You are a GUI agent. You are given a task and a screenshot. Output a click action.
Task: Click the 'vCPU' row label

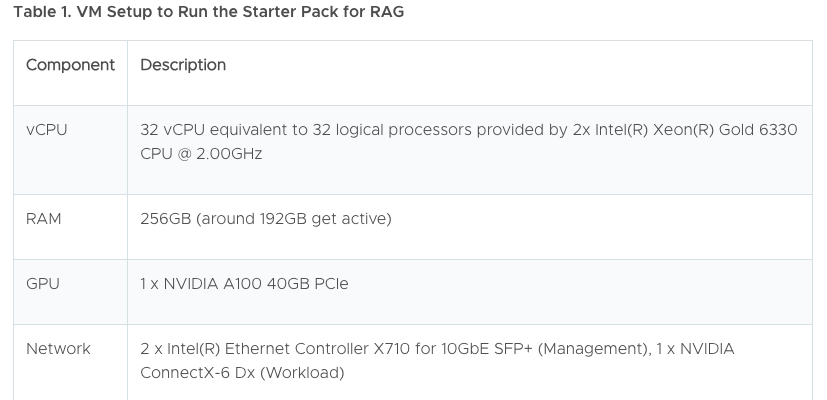coord(46,130)
